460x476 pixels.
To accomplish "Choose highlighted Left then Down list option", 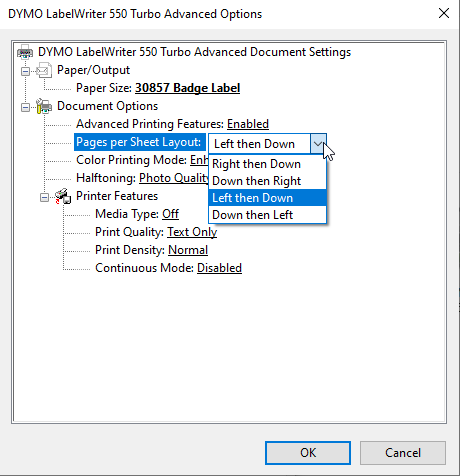I will pos(267,198).
